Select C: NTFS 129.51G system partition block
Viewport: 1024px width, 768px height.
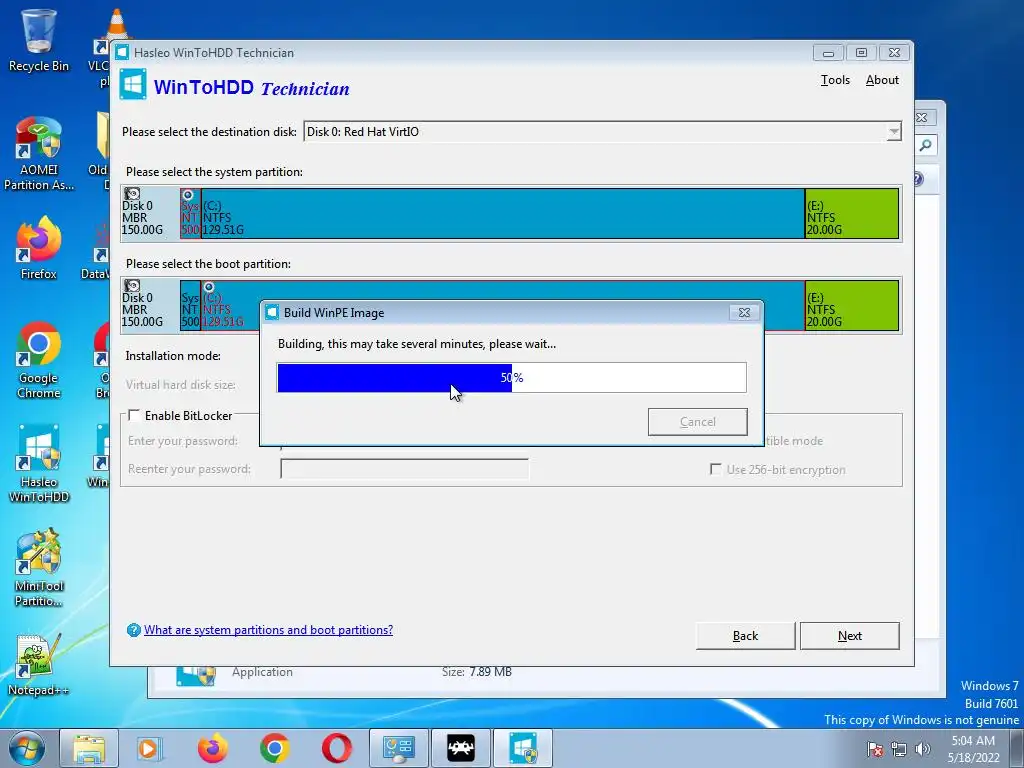coord(503,213)
